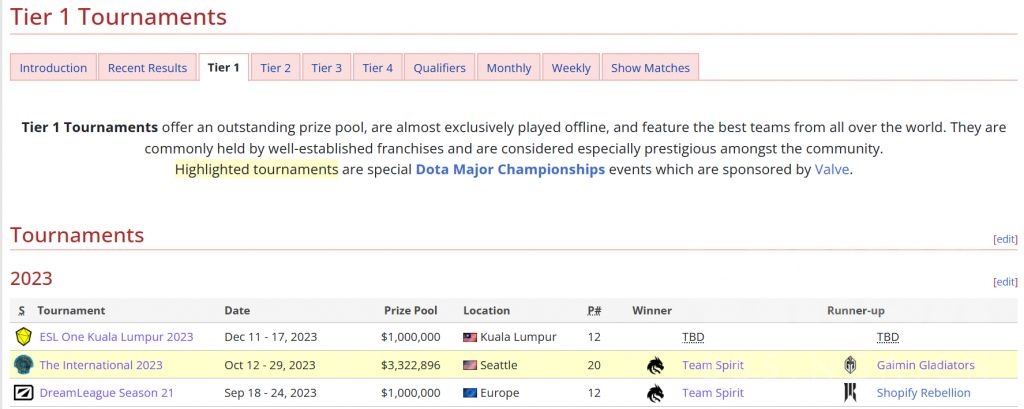The width and height of the screenshot is (1024, 409).
Task: Open the ESL One Kuala Lumpur 2023 page
Action: (116, 337)
